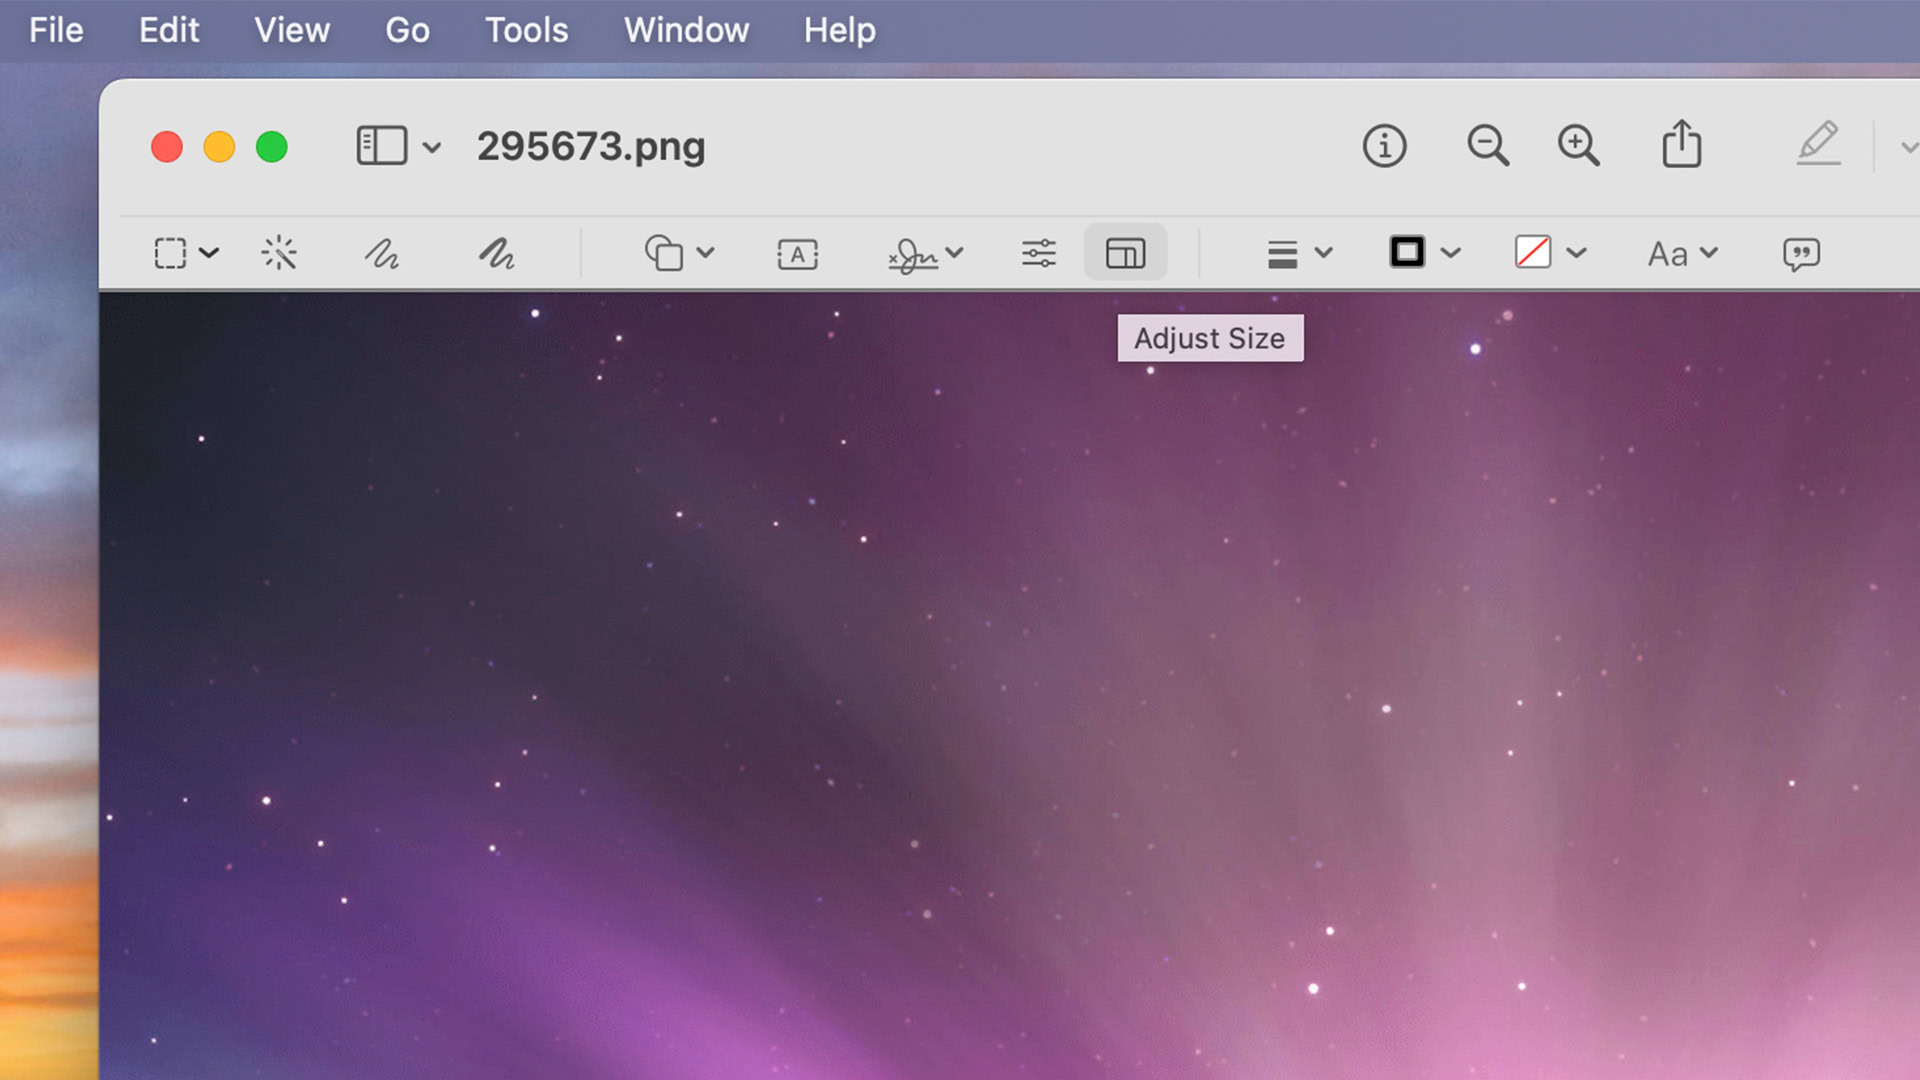This screenshot has height=1080, width=1920.
Task: Expand the sidebar view options chevron
Action: pos(432,148)
